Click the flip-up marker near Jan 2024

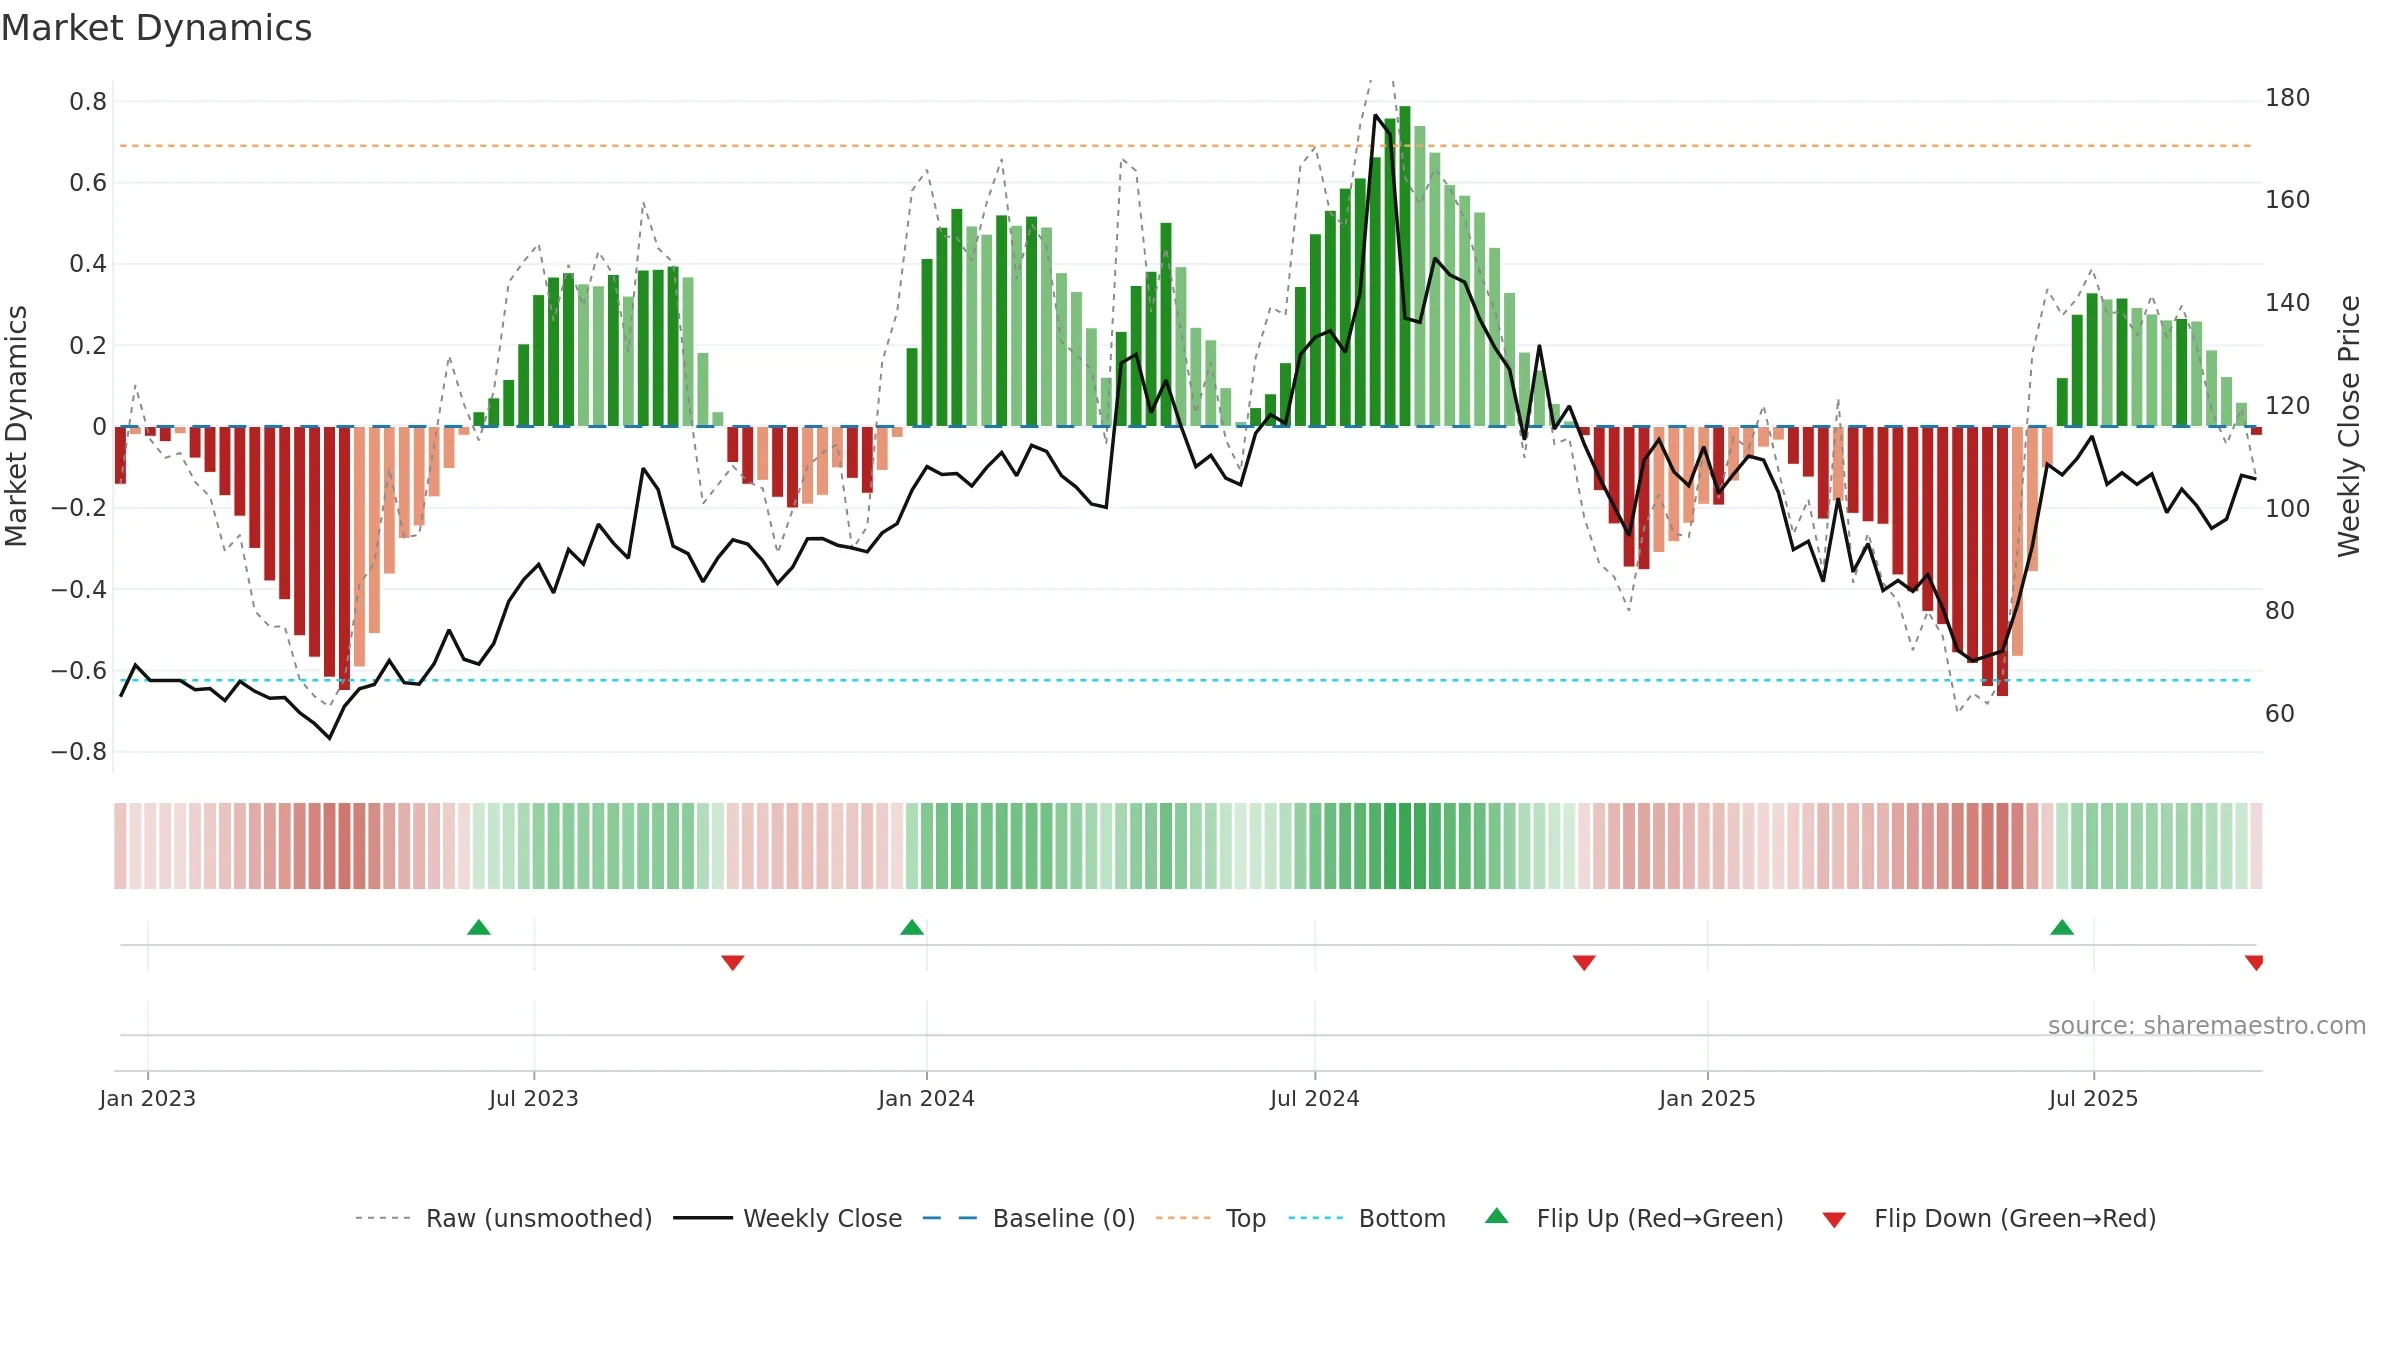pos(912,927)
